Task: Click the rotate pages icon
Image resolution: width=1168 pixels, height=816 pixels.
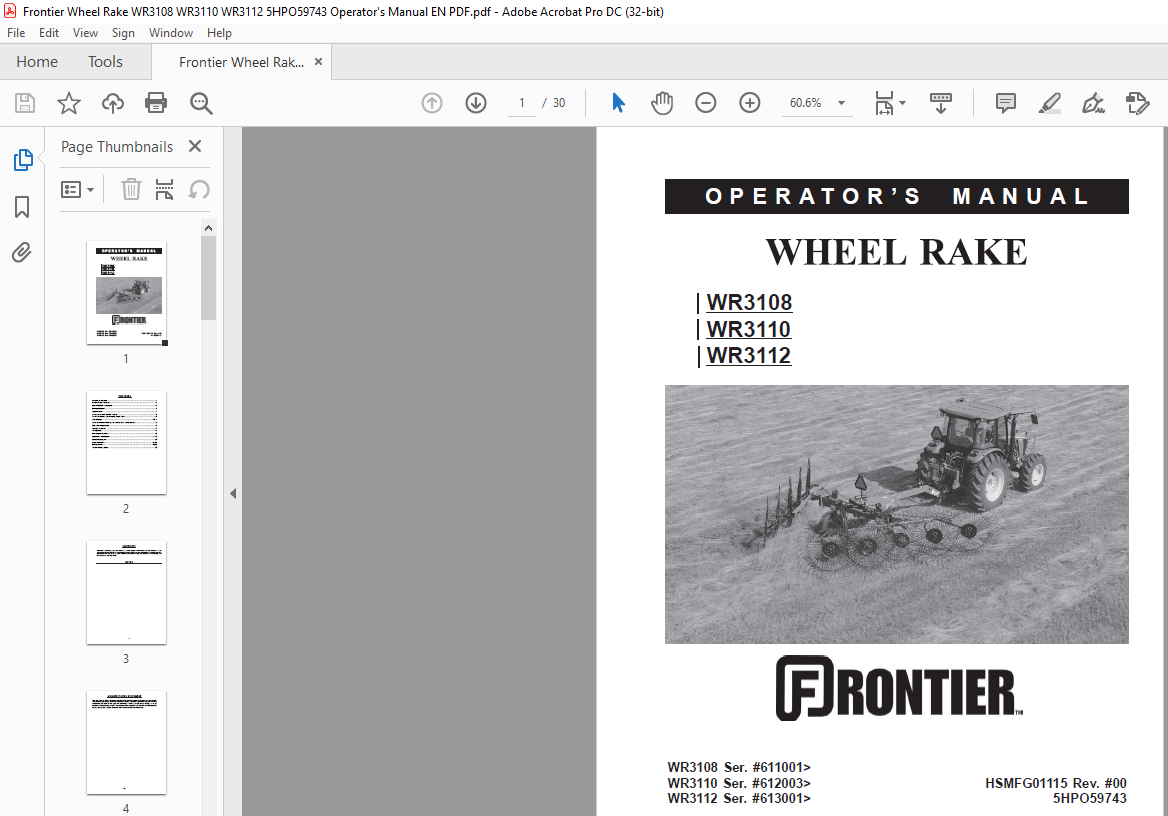Action: click(x=199, y=189)
